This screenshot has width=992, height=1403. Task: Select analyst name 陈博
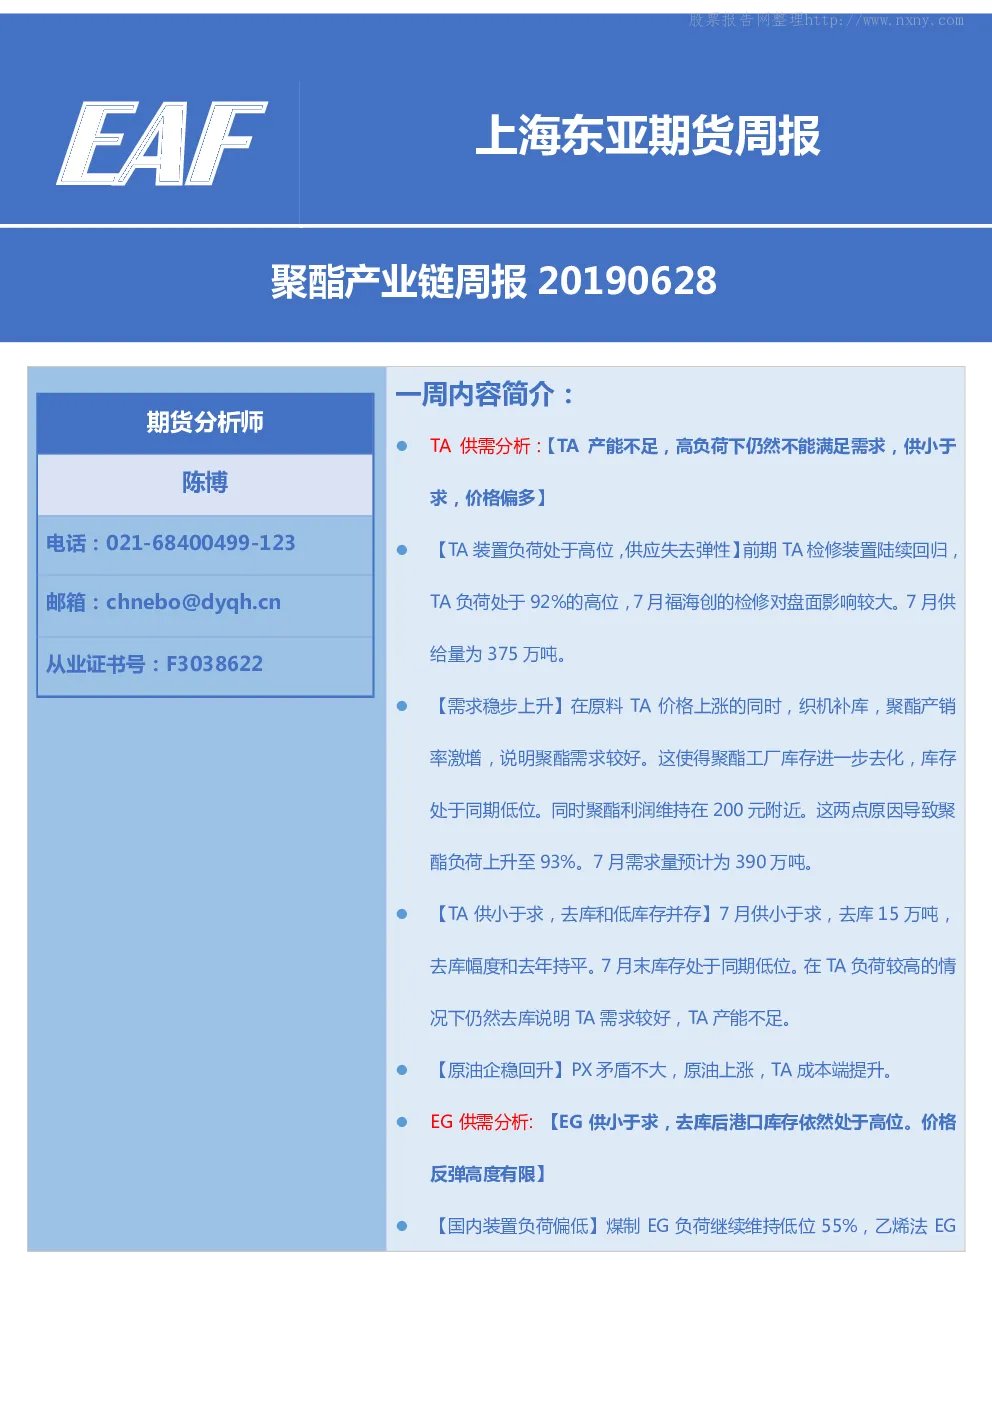[205, 483]
